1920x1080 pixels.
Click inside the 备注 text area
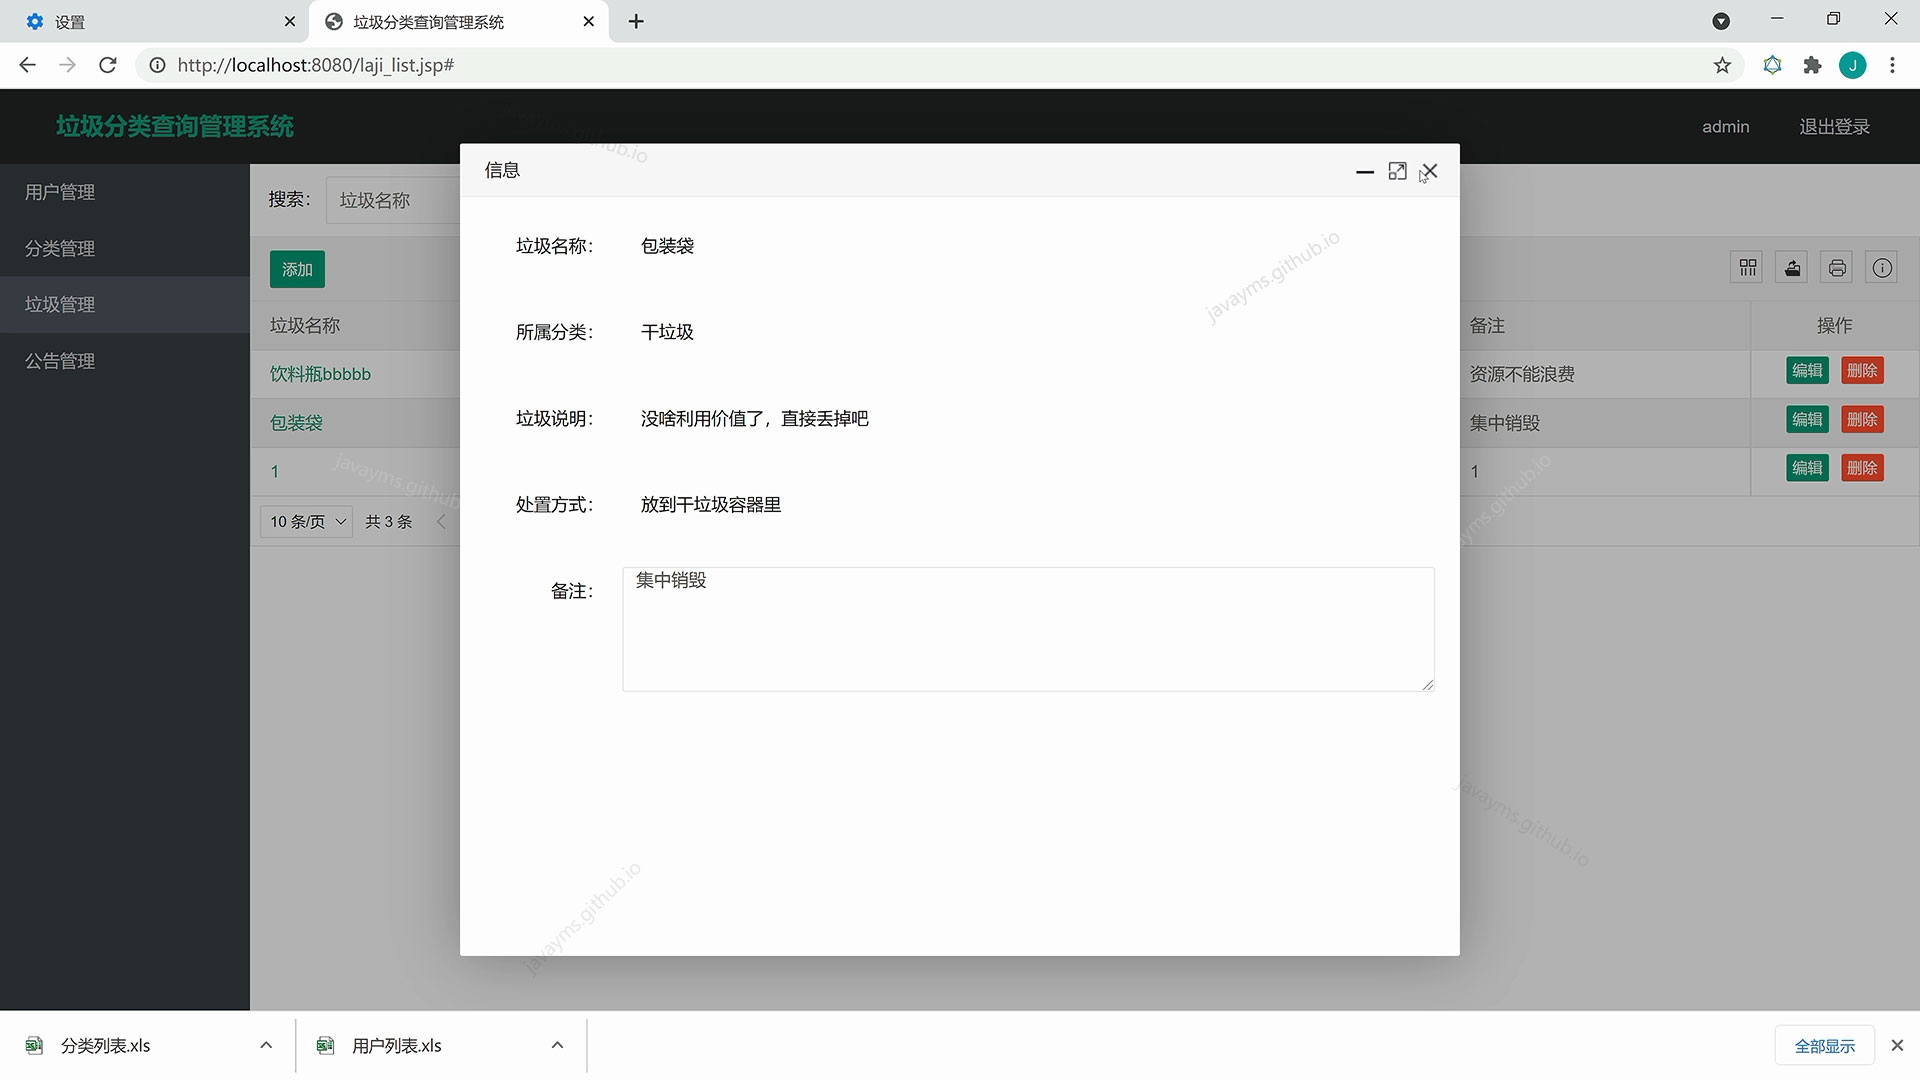tap(1028, 629)
